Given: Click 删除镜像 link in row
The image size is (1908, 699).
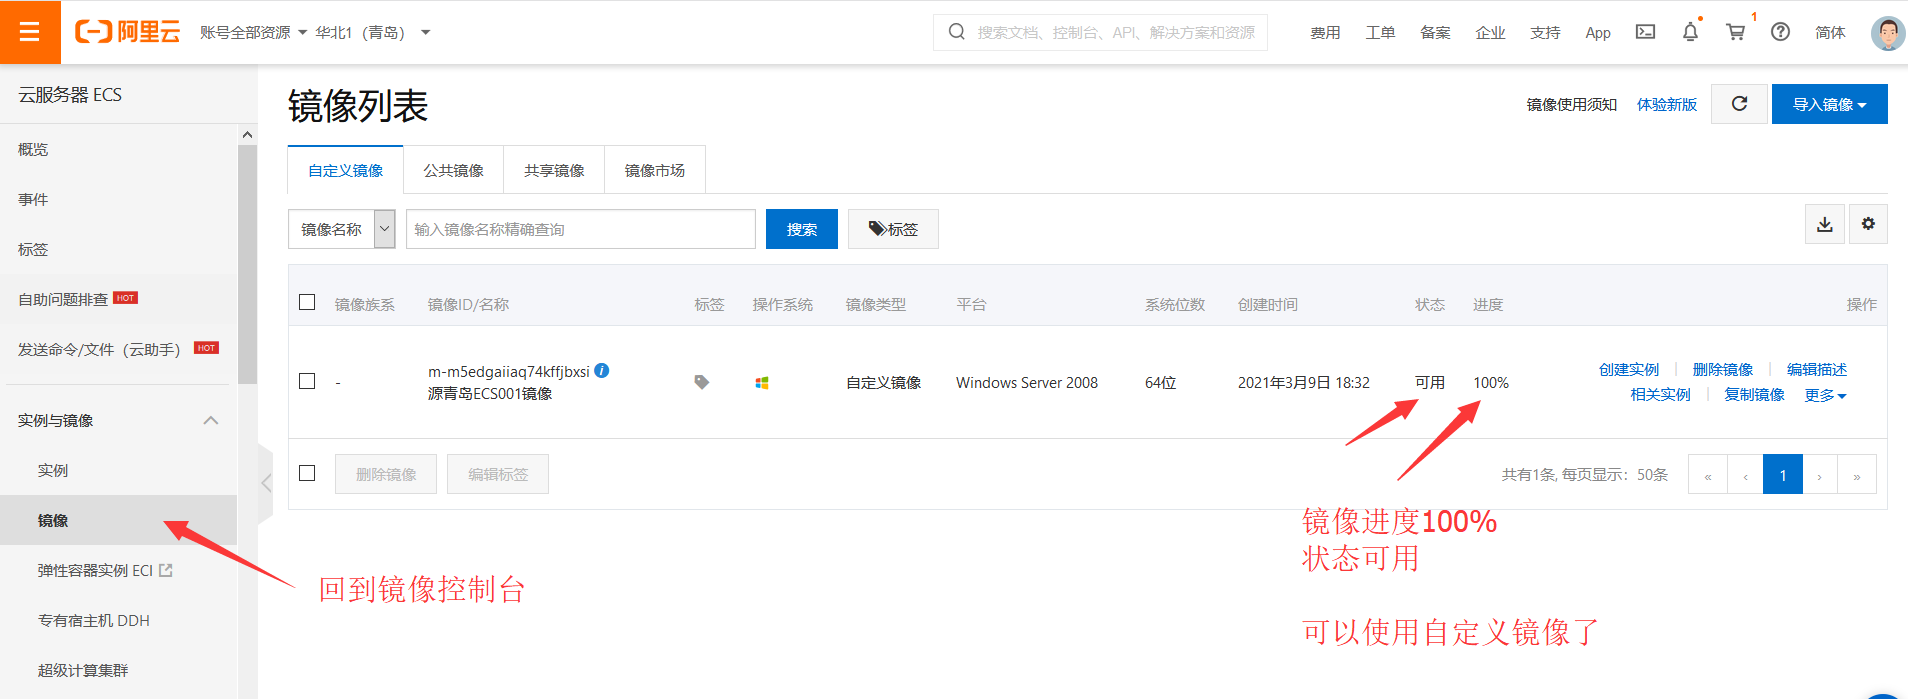Looking at the screenshot, I should coord(1723,370).
